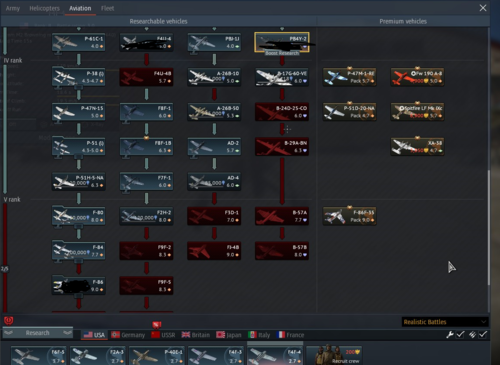
Task: Select the premium P-47M-1-RE pack card
Action: [x=350, y=77]
